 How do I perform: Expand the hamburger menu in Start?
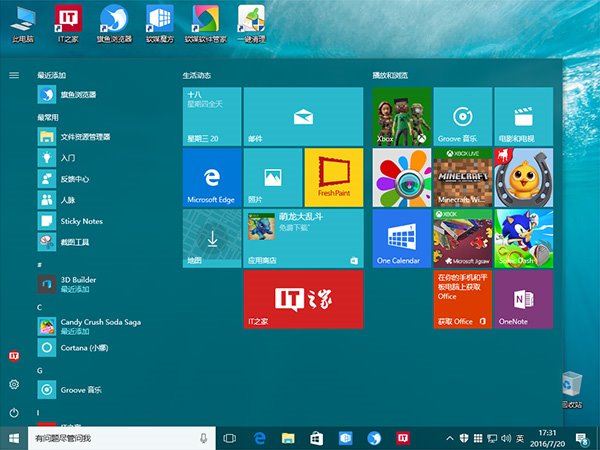(14, 75)
